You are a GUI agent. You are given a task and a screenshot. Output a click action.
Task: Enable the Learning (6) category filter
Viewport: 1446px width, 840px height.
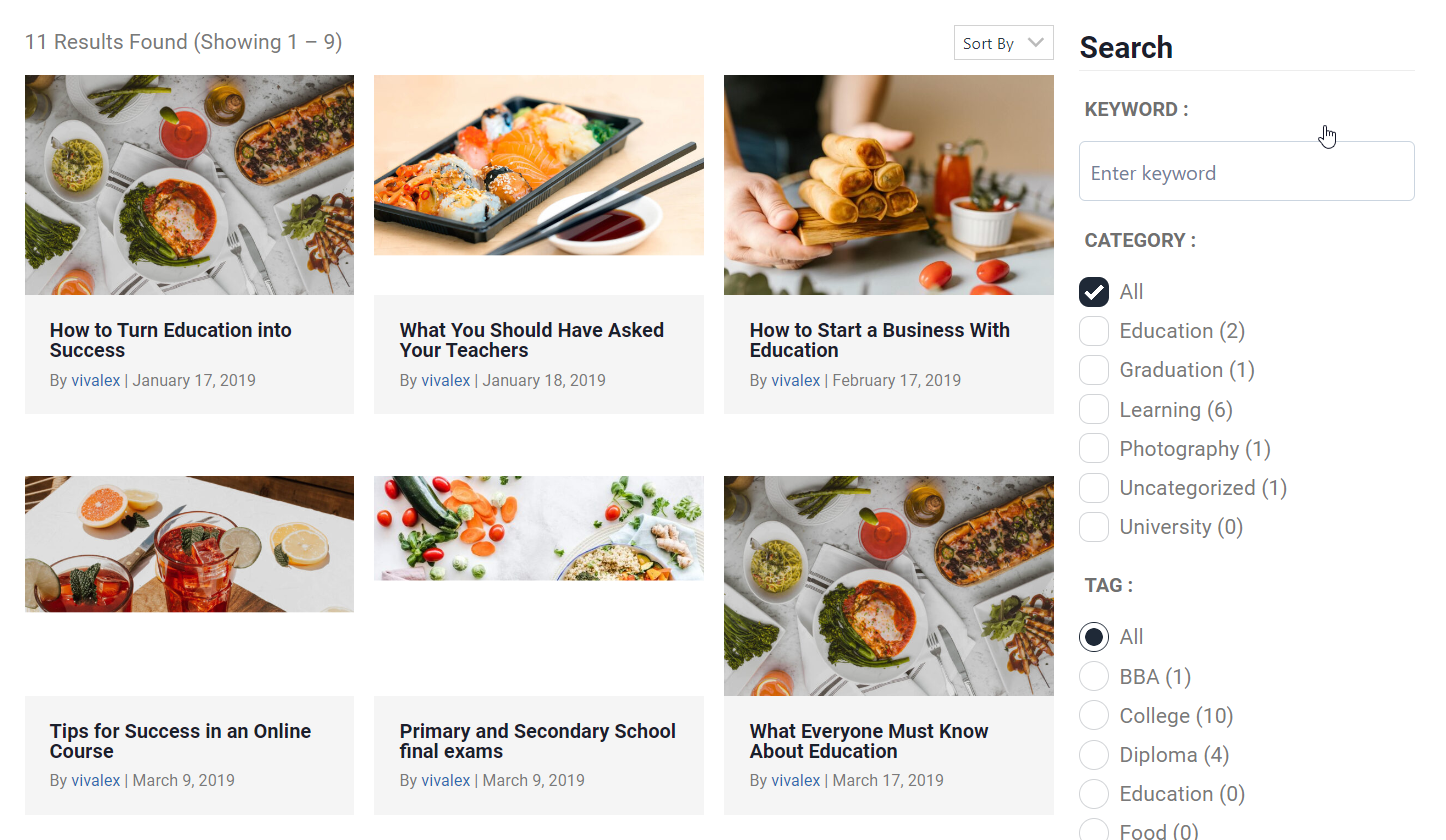pyautogui.click(x=1094, y=409)
